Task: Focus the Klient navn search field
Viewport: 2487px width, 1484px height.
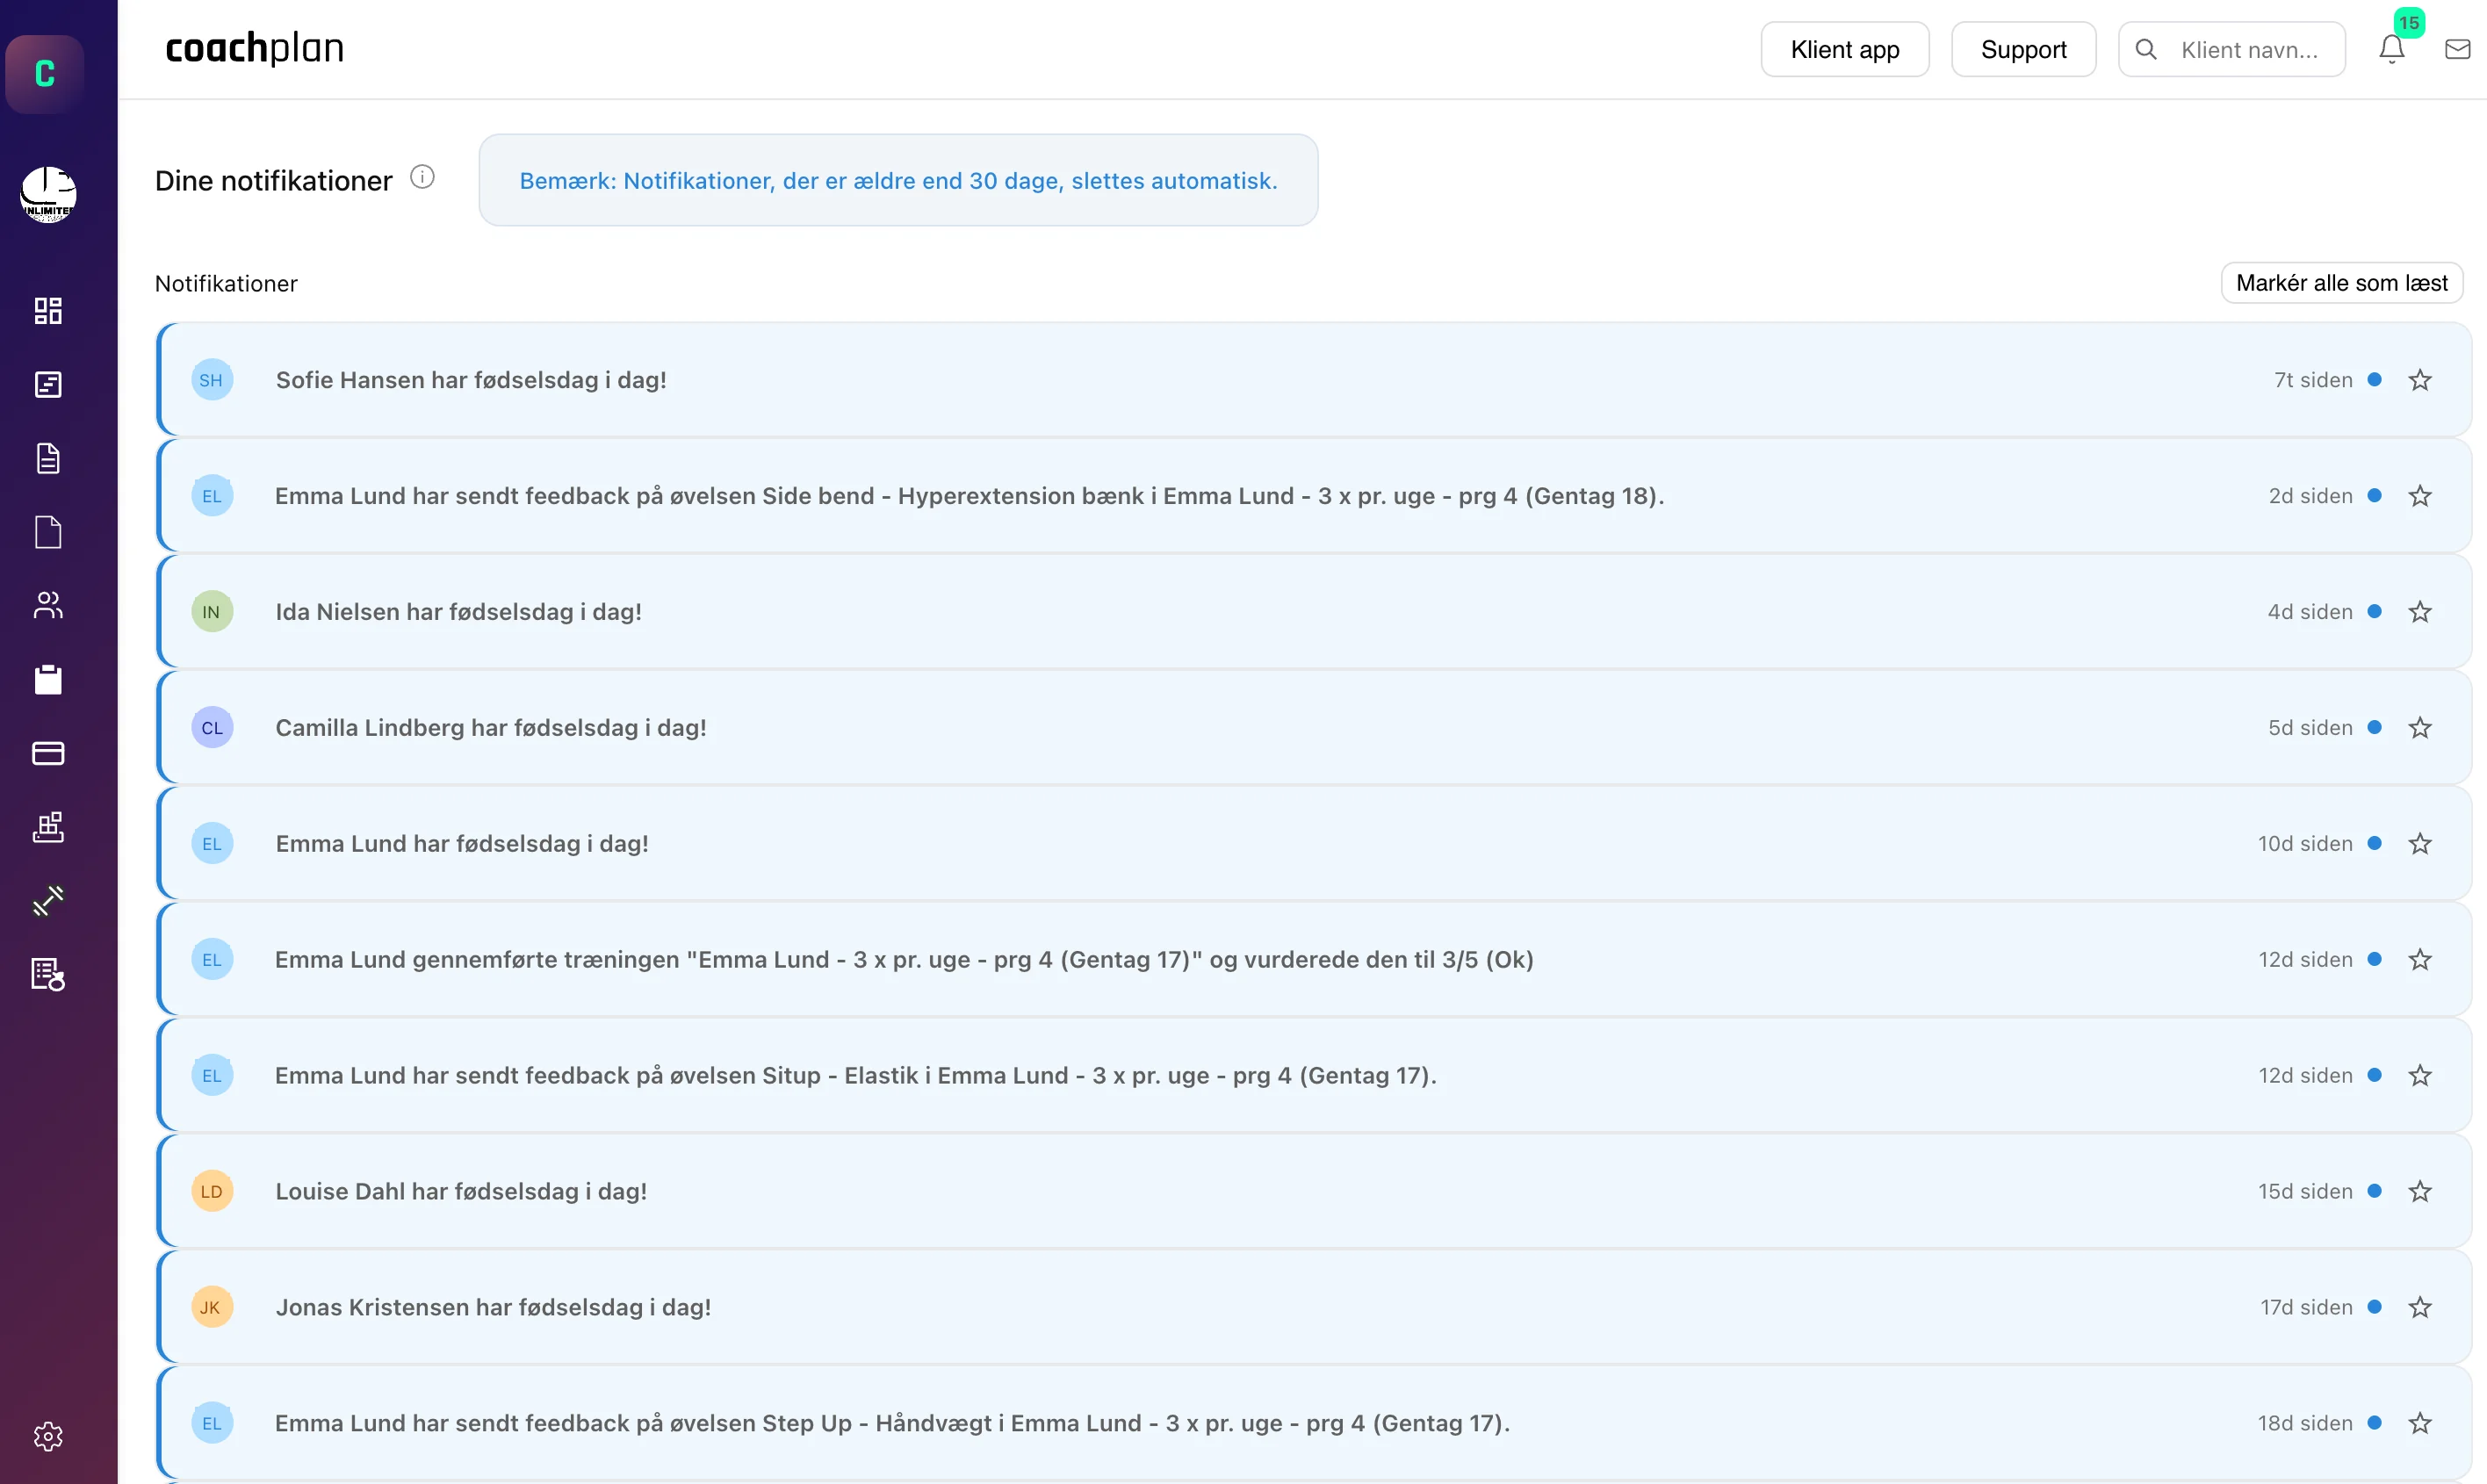Action: coord(2232,49)
